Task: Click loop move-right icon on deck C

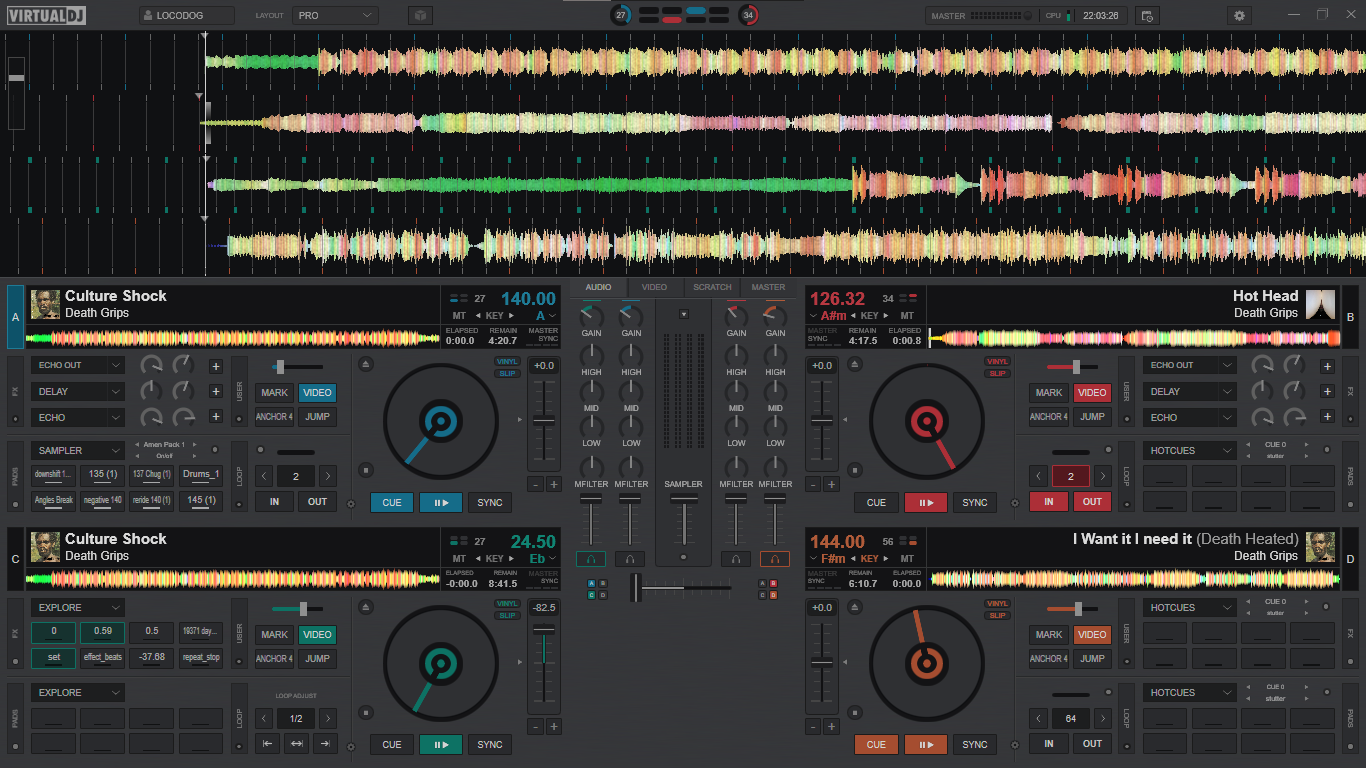Action: pos(325,744)
